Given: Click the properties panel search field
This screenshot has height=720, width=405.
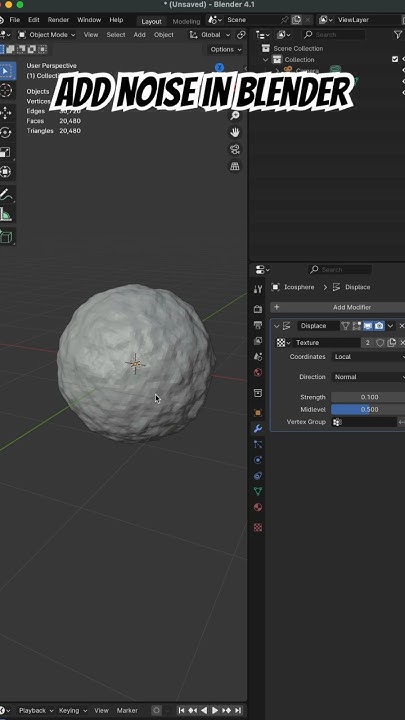Looking at the screenshot, I should [339, 270].
